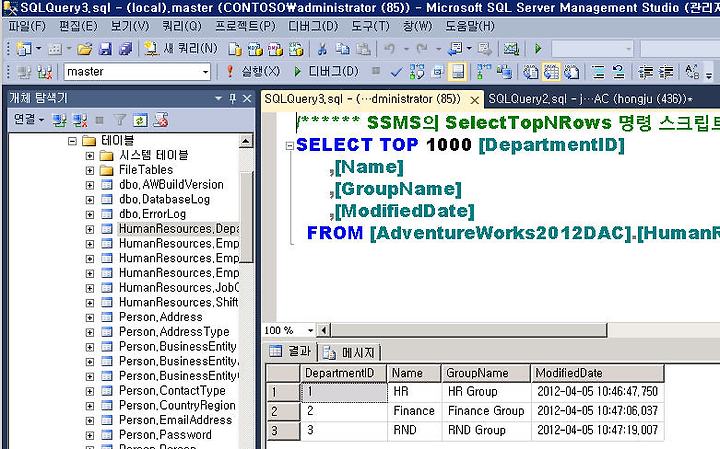Open the 쿼리(Q) menu
This screenshot has height=449, width=720.
pos(182,26)
